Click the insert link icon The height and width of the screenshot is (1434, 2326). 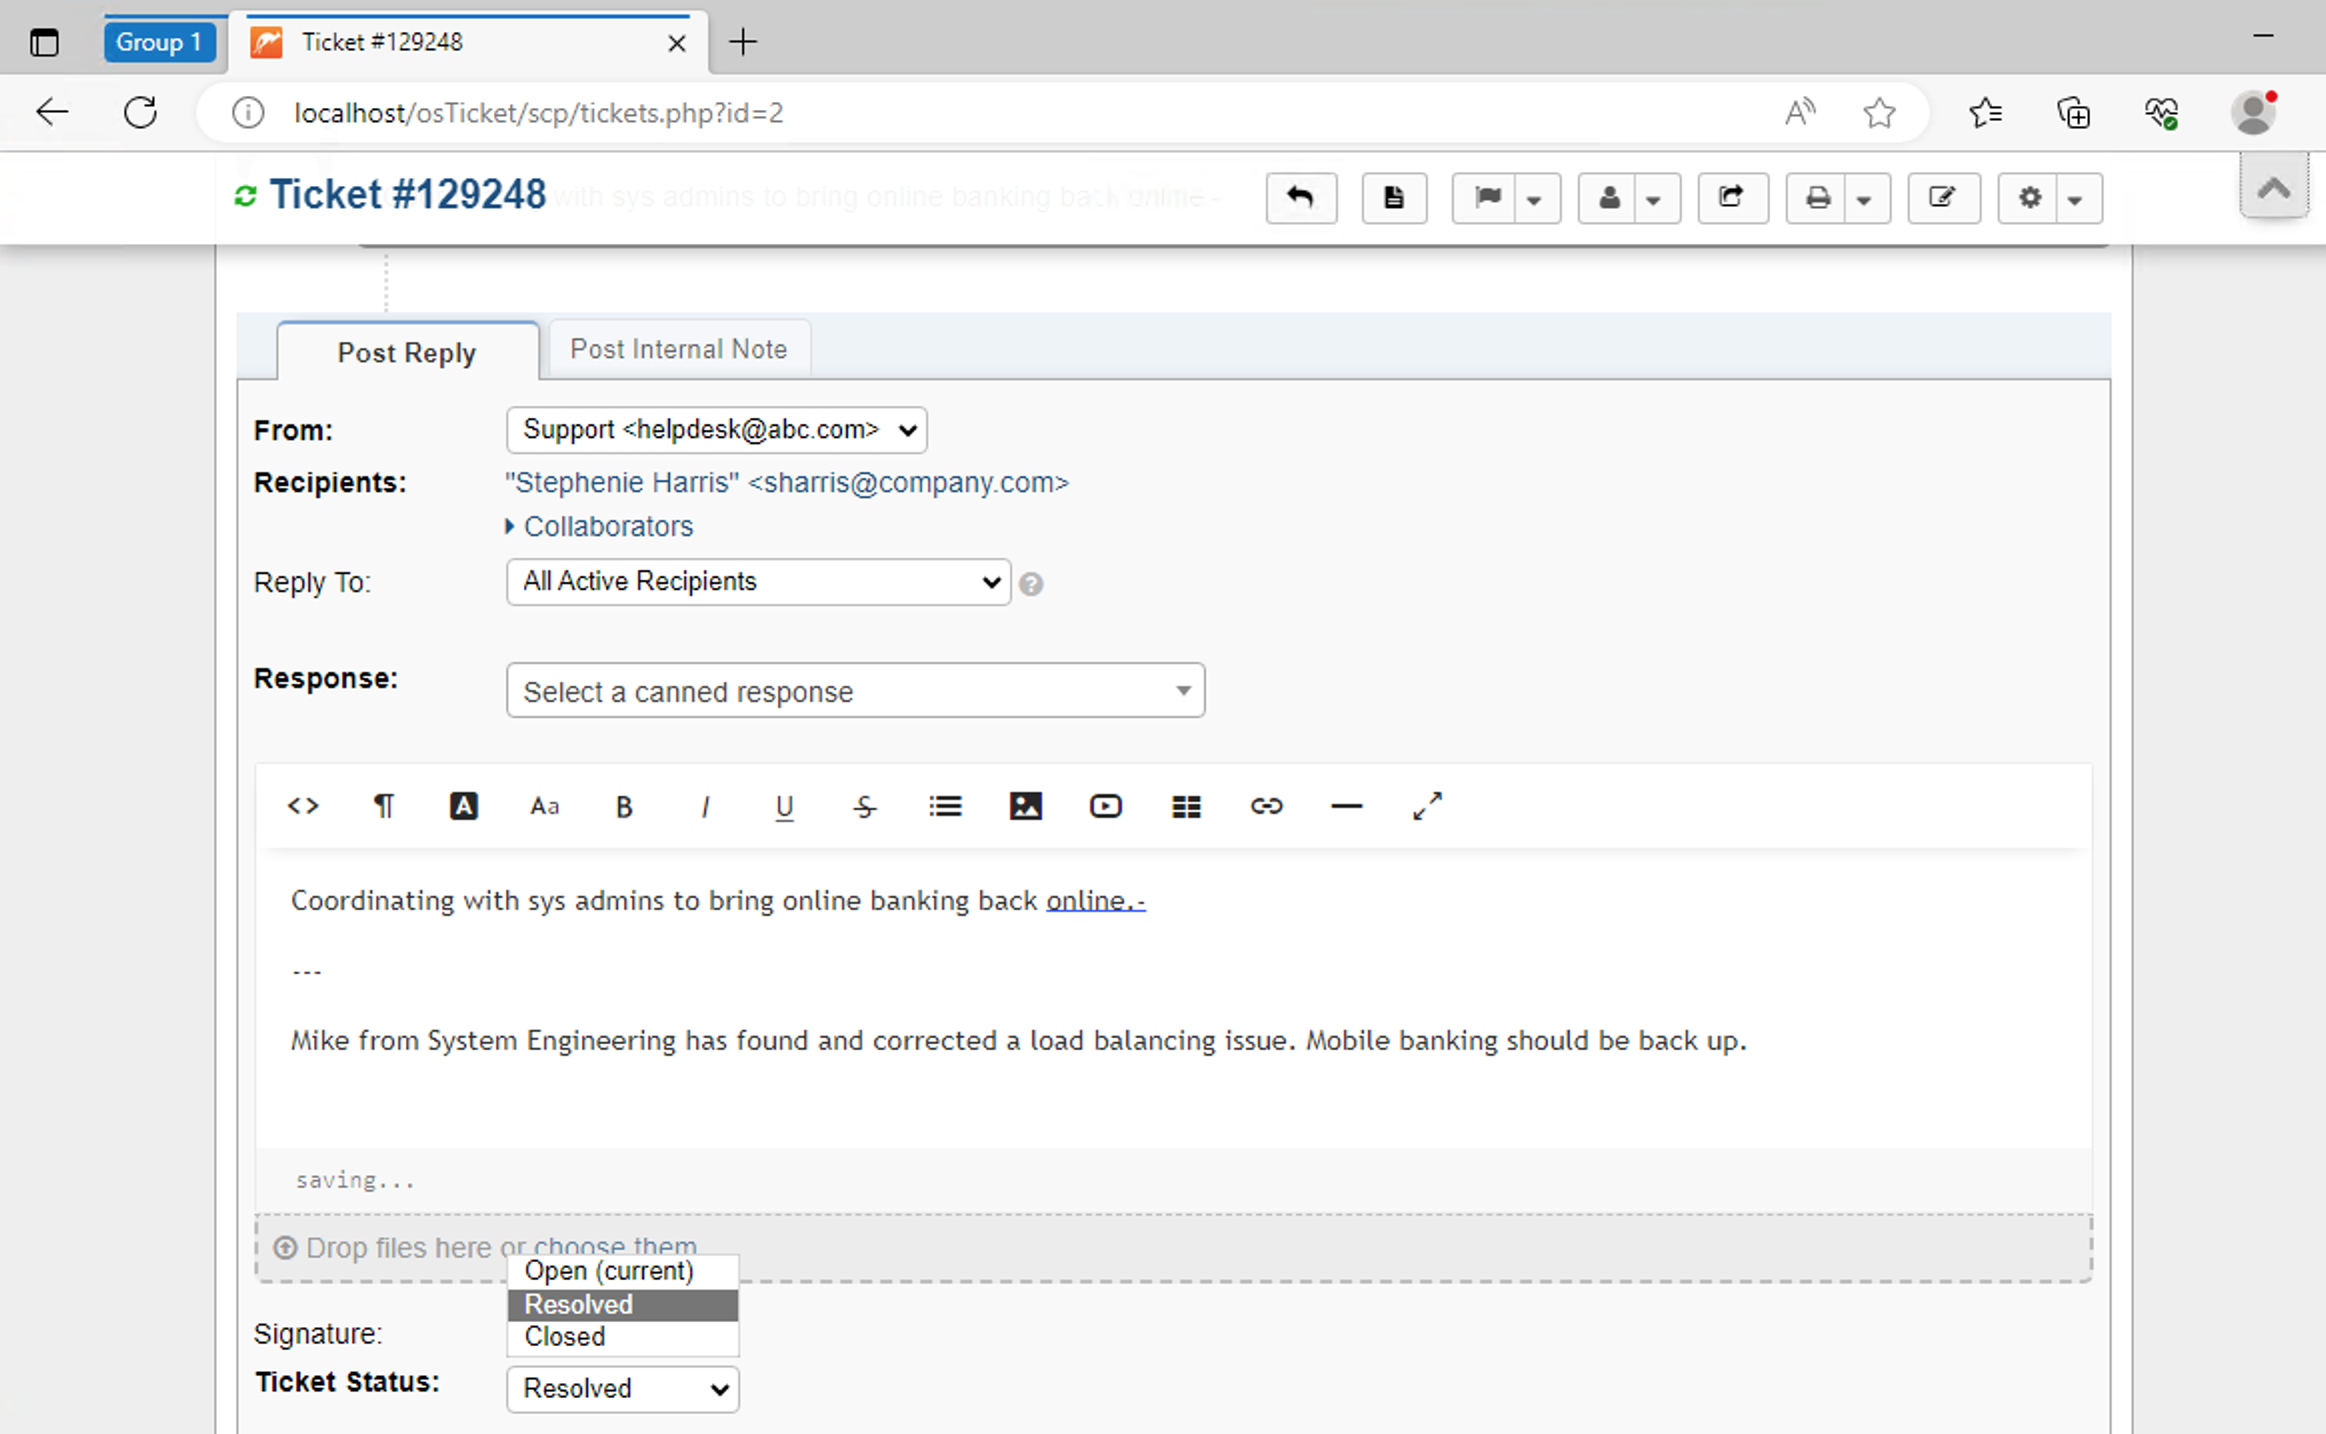(x=1266, y=807)
